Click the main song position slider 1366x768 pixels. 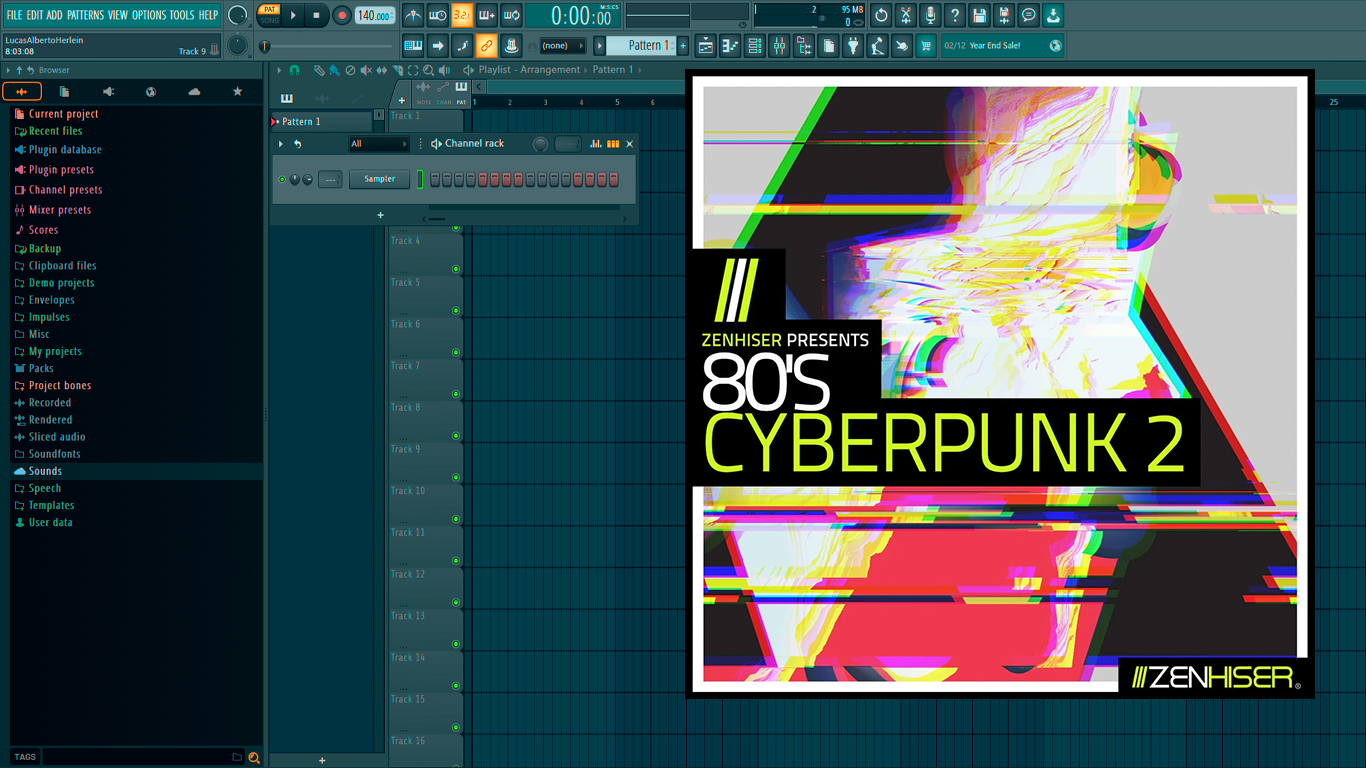(327, 46)
